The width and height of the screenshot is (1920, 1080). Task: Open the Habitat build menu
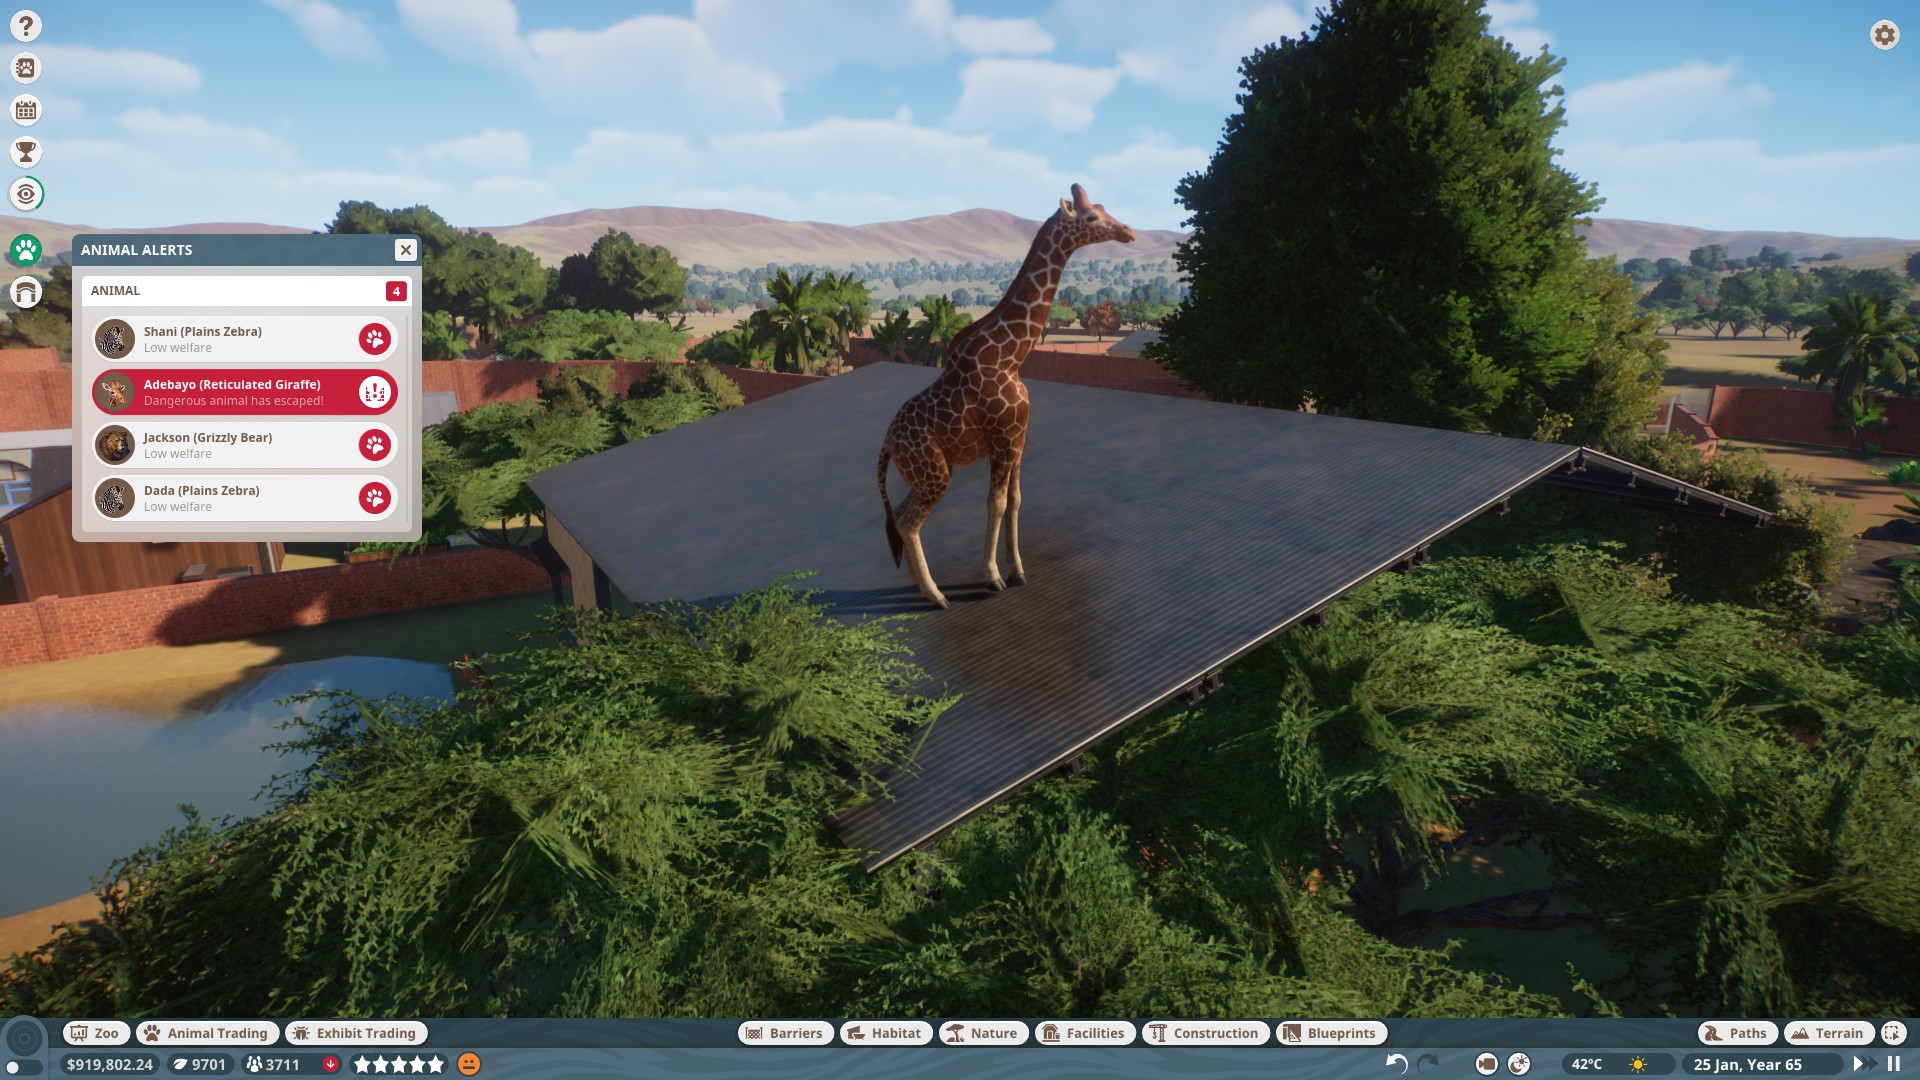886,1033
